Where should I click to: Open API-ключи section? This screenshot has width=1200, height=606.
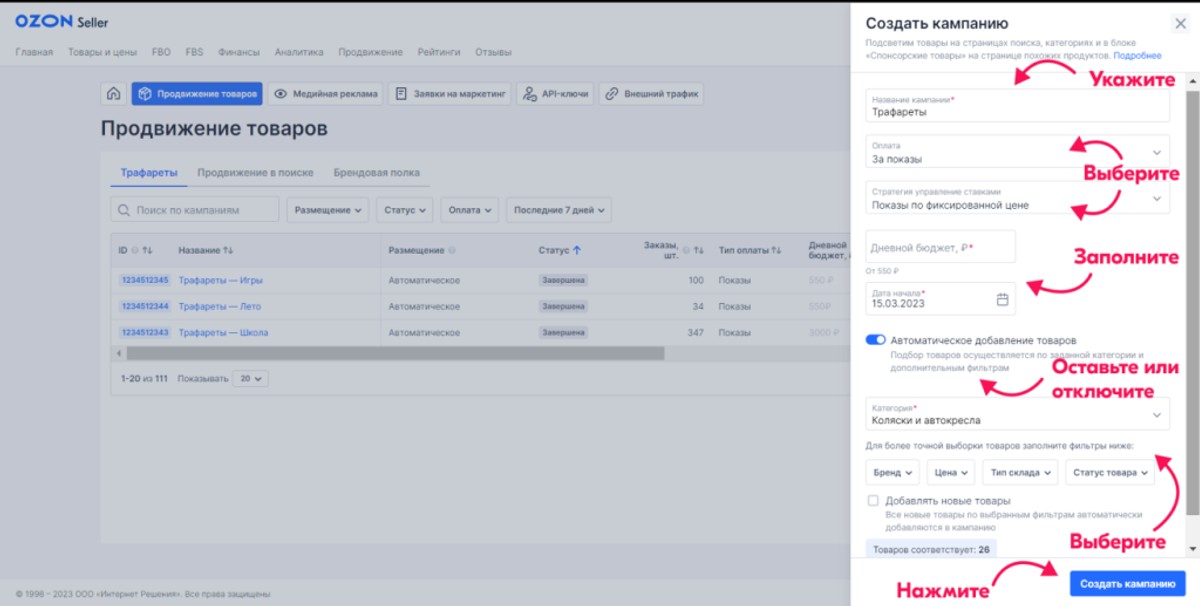[x=555, y=94]
